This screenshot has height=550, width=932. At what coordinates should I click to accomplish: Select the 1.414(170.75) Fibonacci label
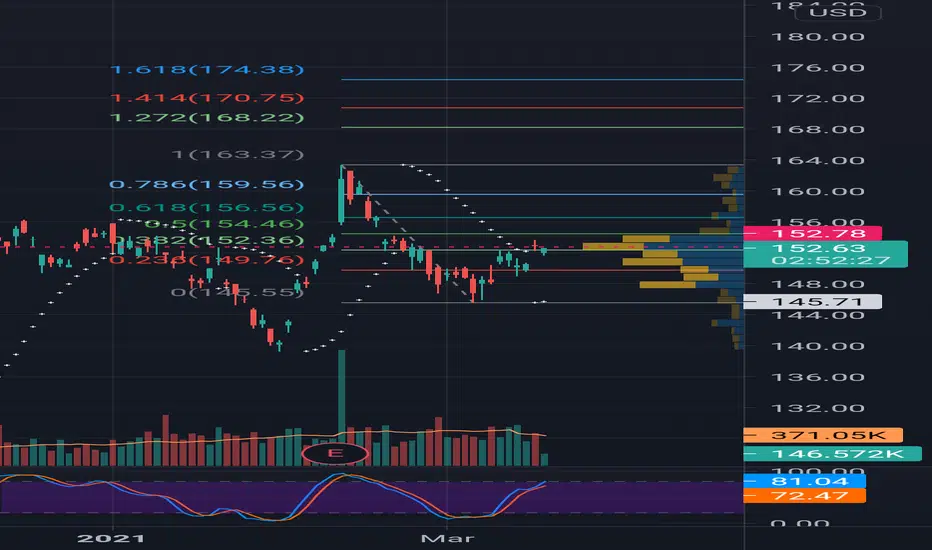(207, 98)
